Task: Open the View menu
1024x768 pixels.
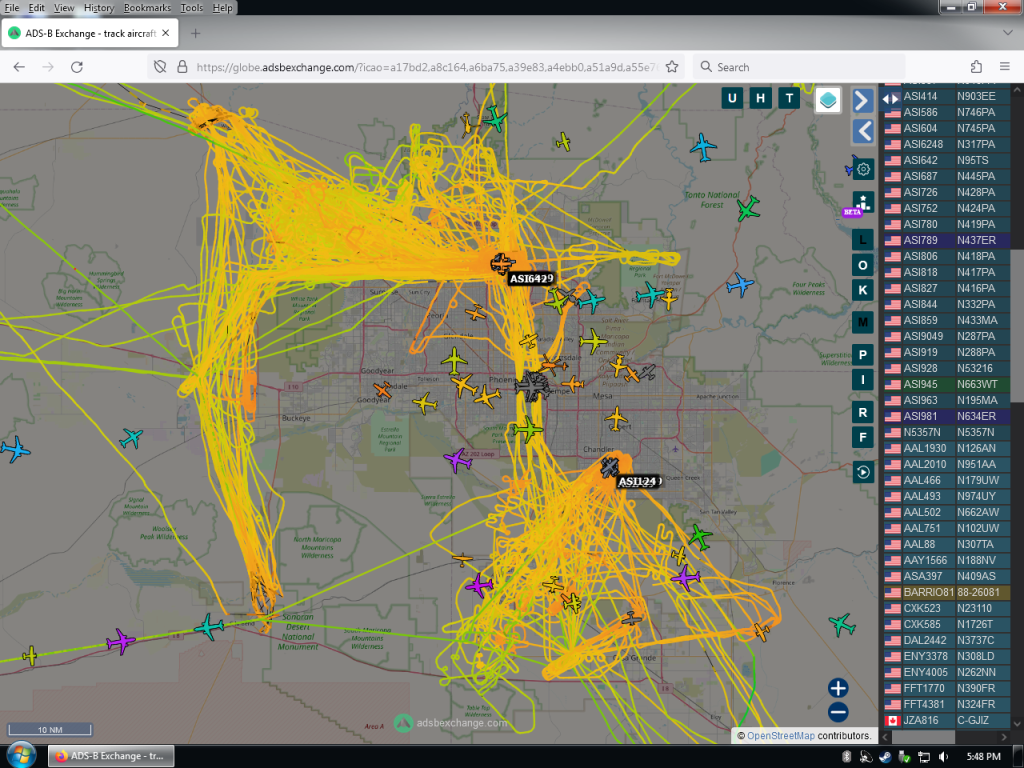Action: pyautogui.click(x=63, y=8)
